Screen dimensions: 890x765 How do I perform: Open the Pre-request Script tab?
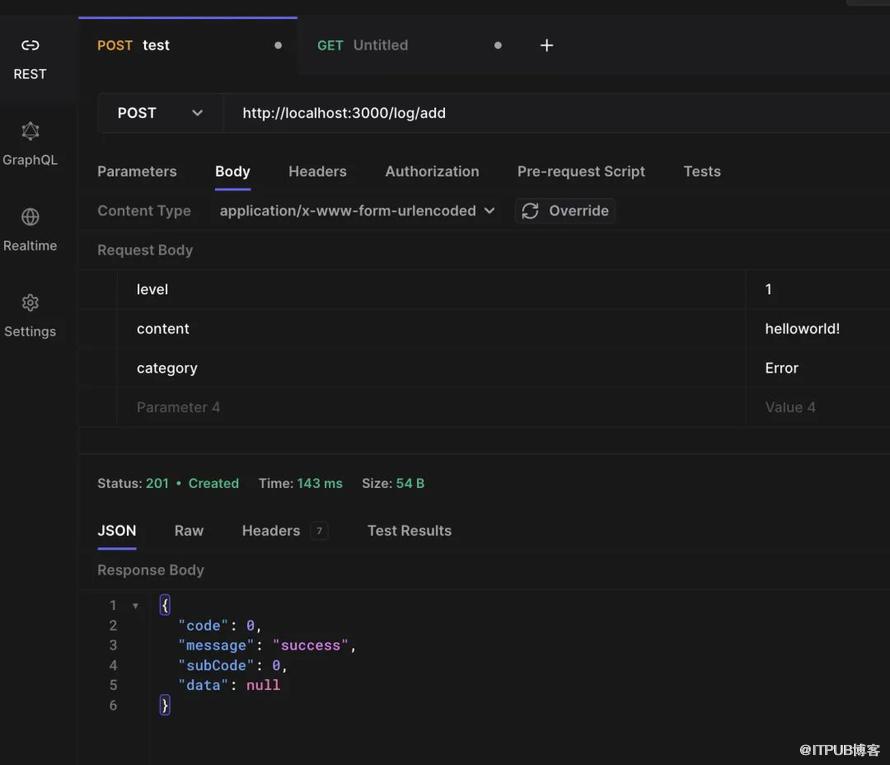tap(581, 171)
